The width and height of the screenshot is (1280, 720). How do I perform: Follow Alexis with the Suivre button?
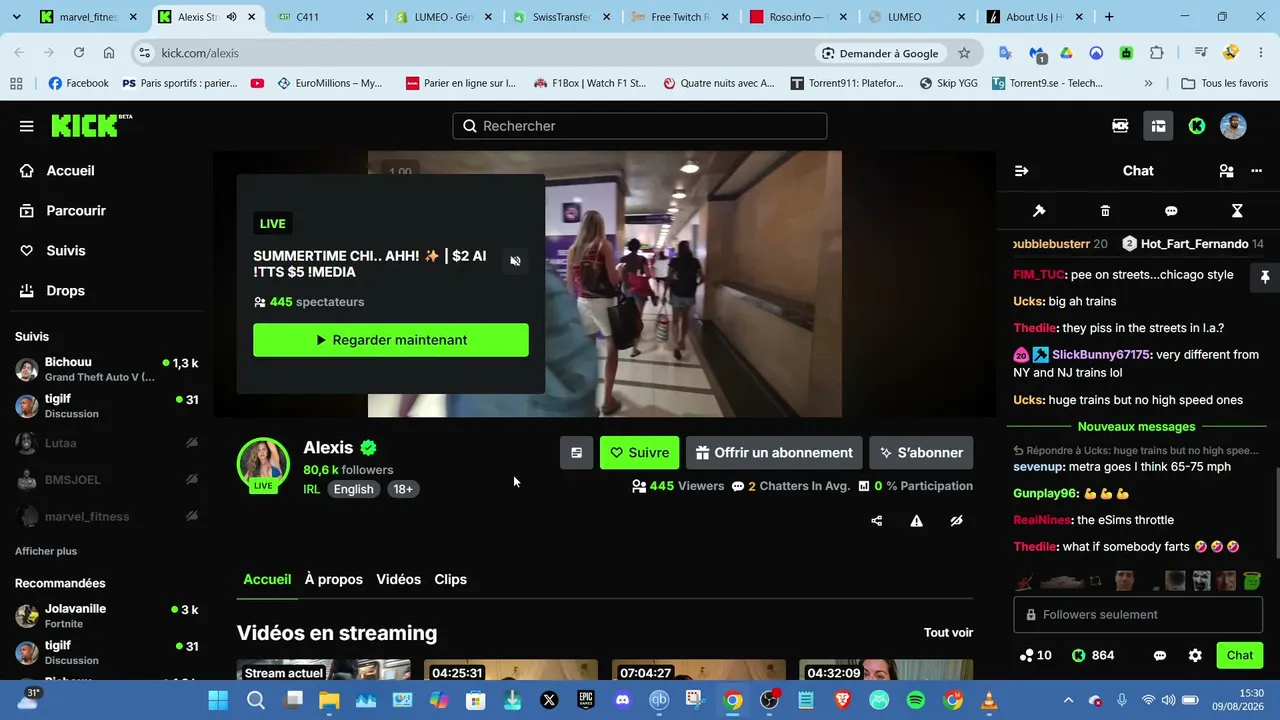pyautogui.click(x=640, y=453)
